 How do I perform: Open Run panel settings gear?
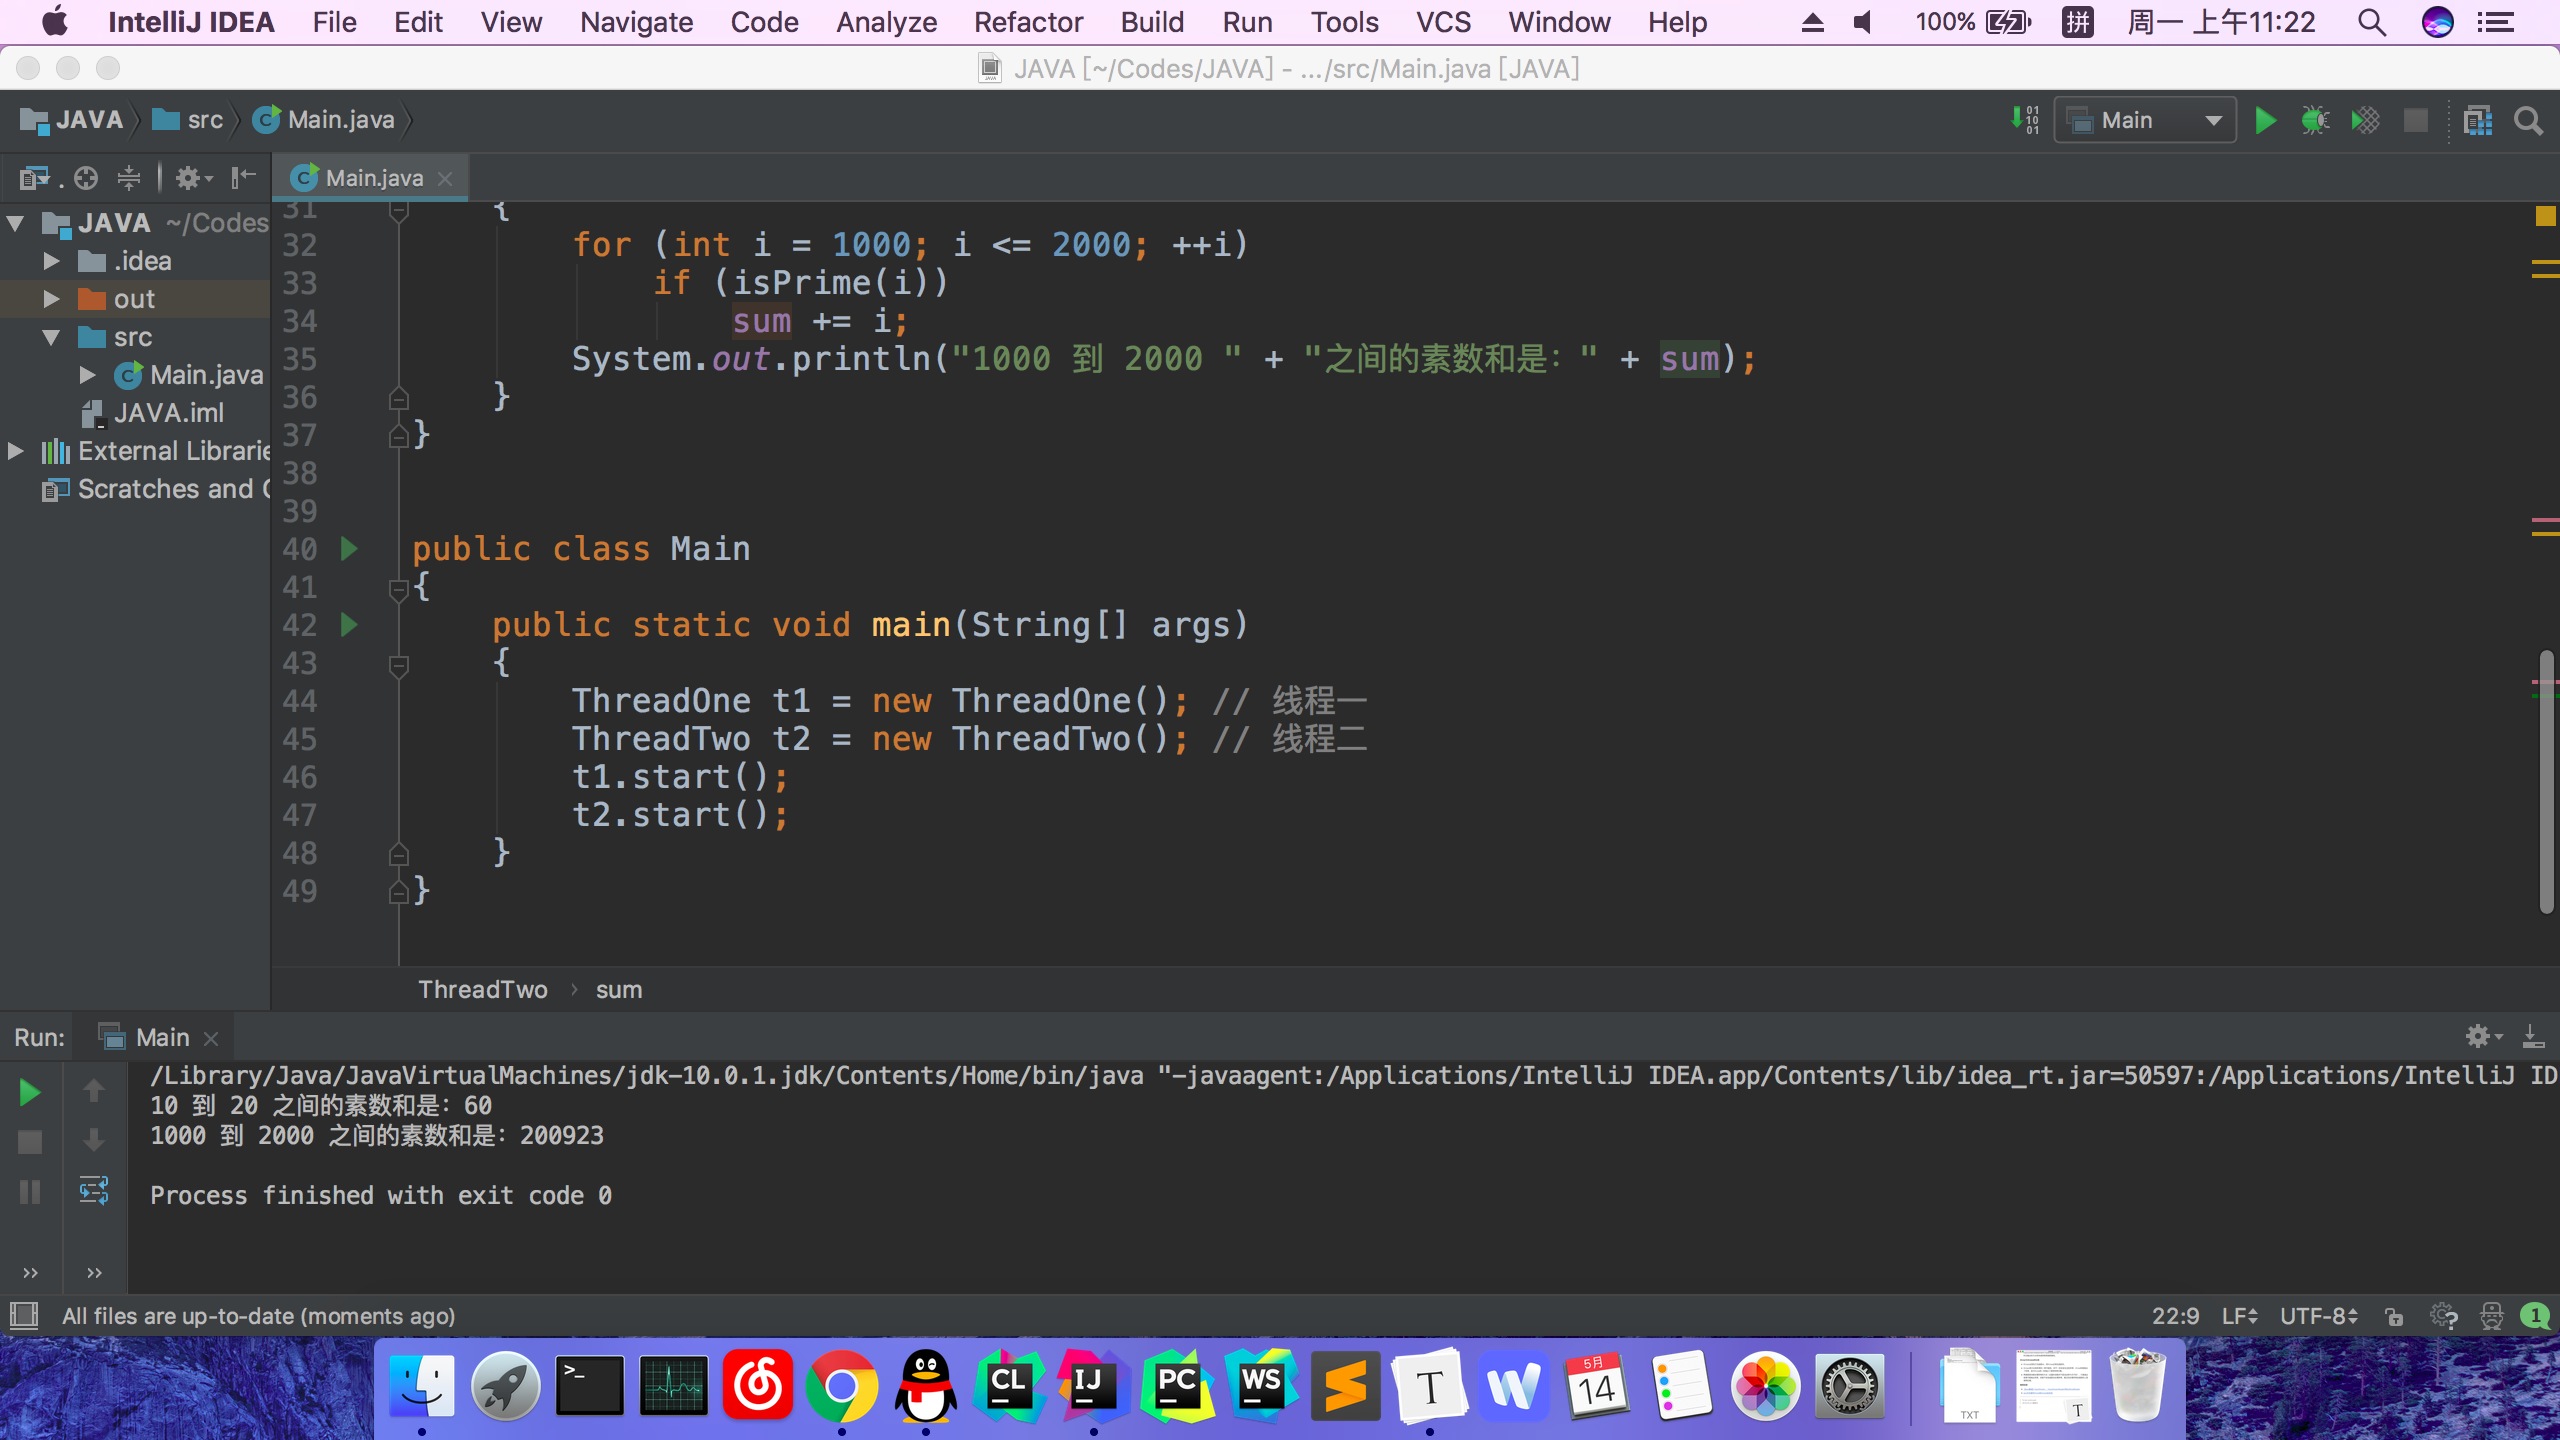[2484, 1036]
